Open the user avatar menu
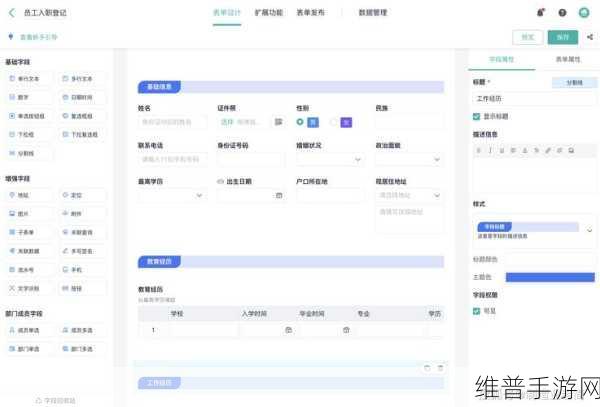Image resolution: width=600 pixels, height=407 pixels. pos(584,13)
